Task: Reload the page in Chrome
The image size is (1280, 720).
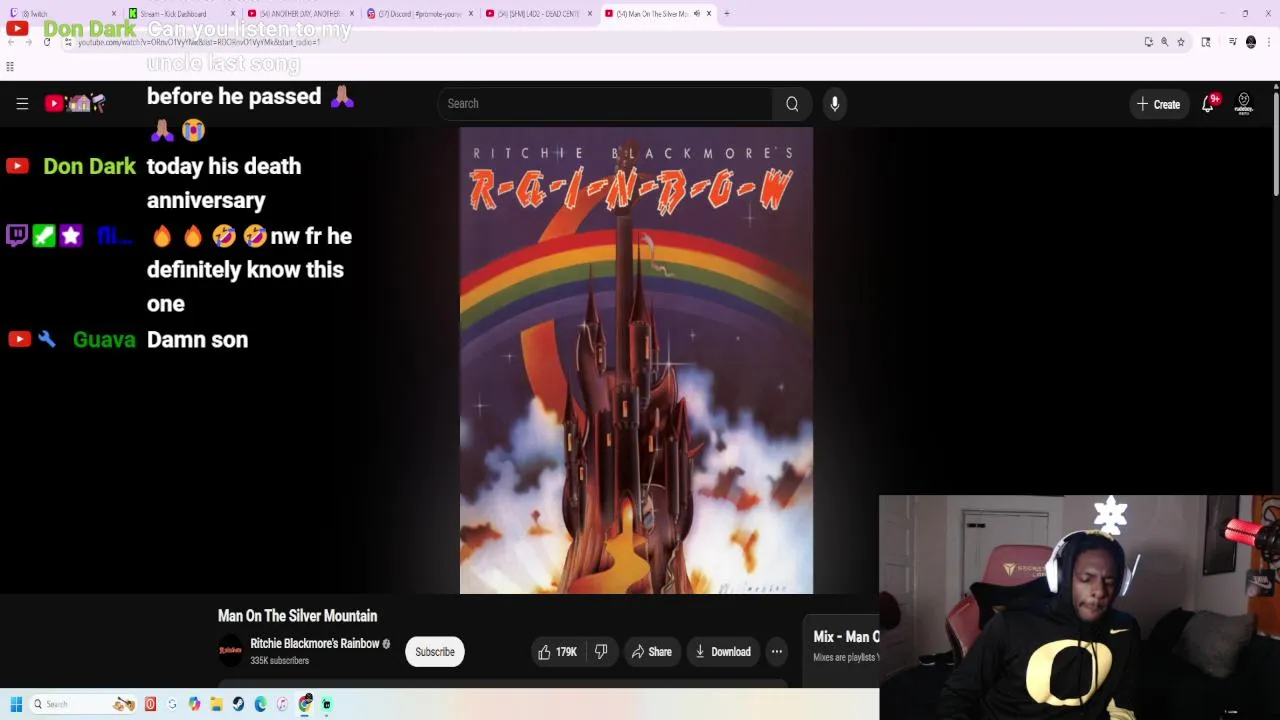Action: coord(46,42)
